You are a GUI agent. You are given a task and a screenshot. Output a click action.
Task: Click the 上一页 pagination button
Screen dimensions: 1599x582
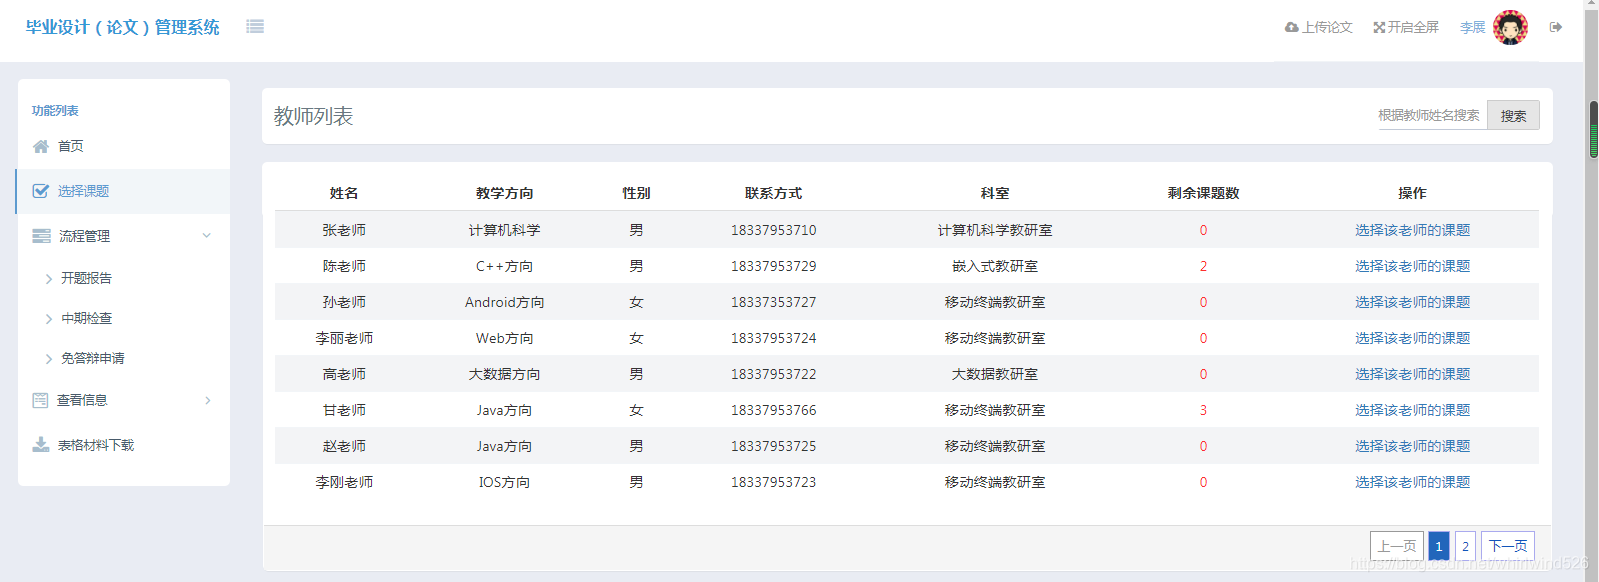tap(1397, 546)
